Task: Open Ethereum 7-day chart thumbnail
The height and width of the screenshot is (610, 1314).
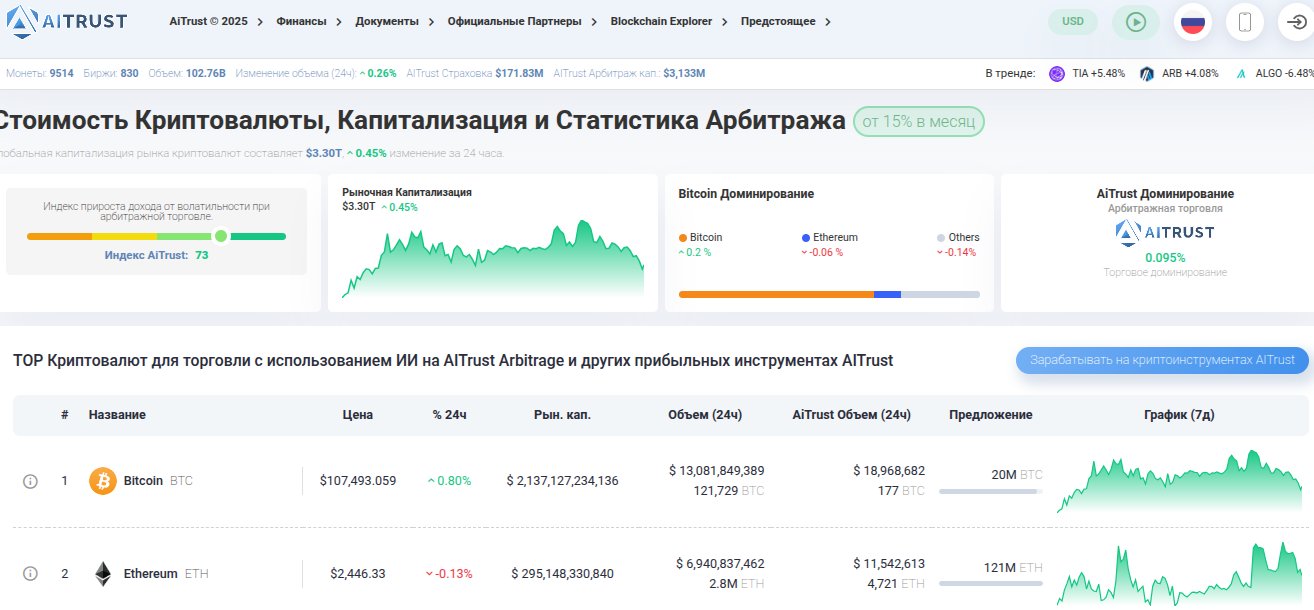Action: tap(1180, 574)
